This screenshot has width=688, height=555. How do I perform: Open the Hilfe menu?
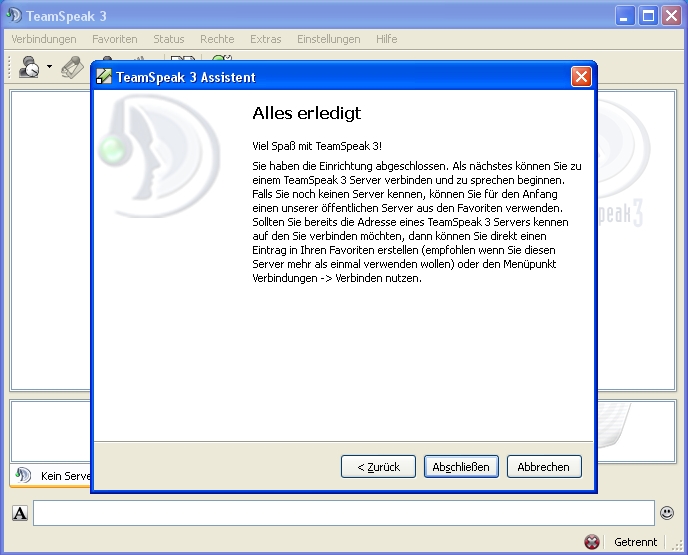[387, 39]
